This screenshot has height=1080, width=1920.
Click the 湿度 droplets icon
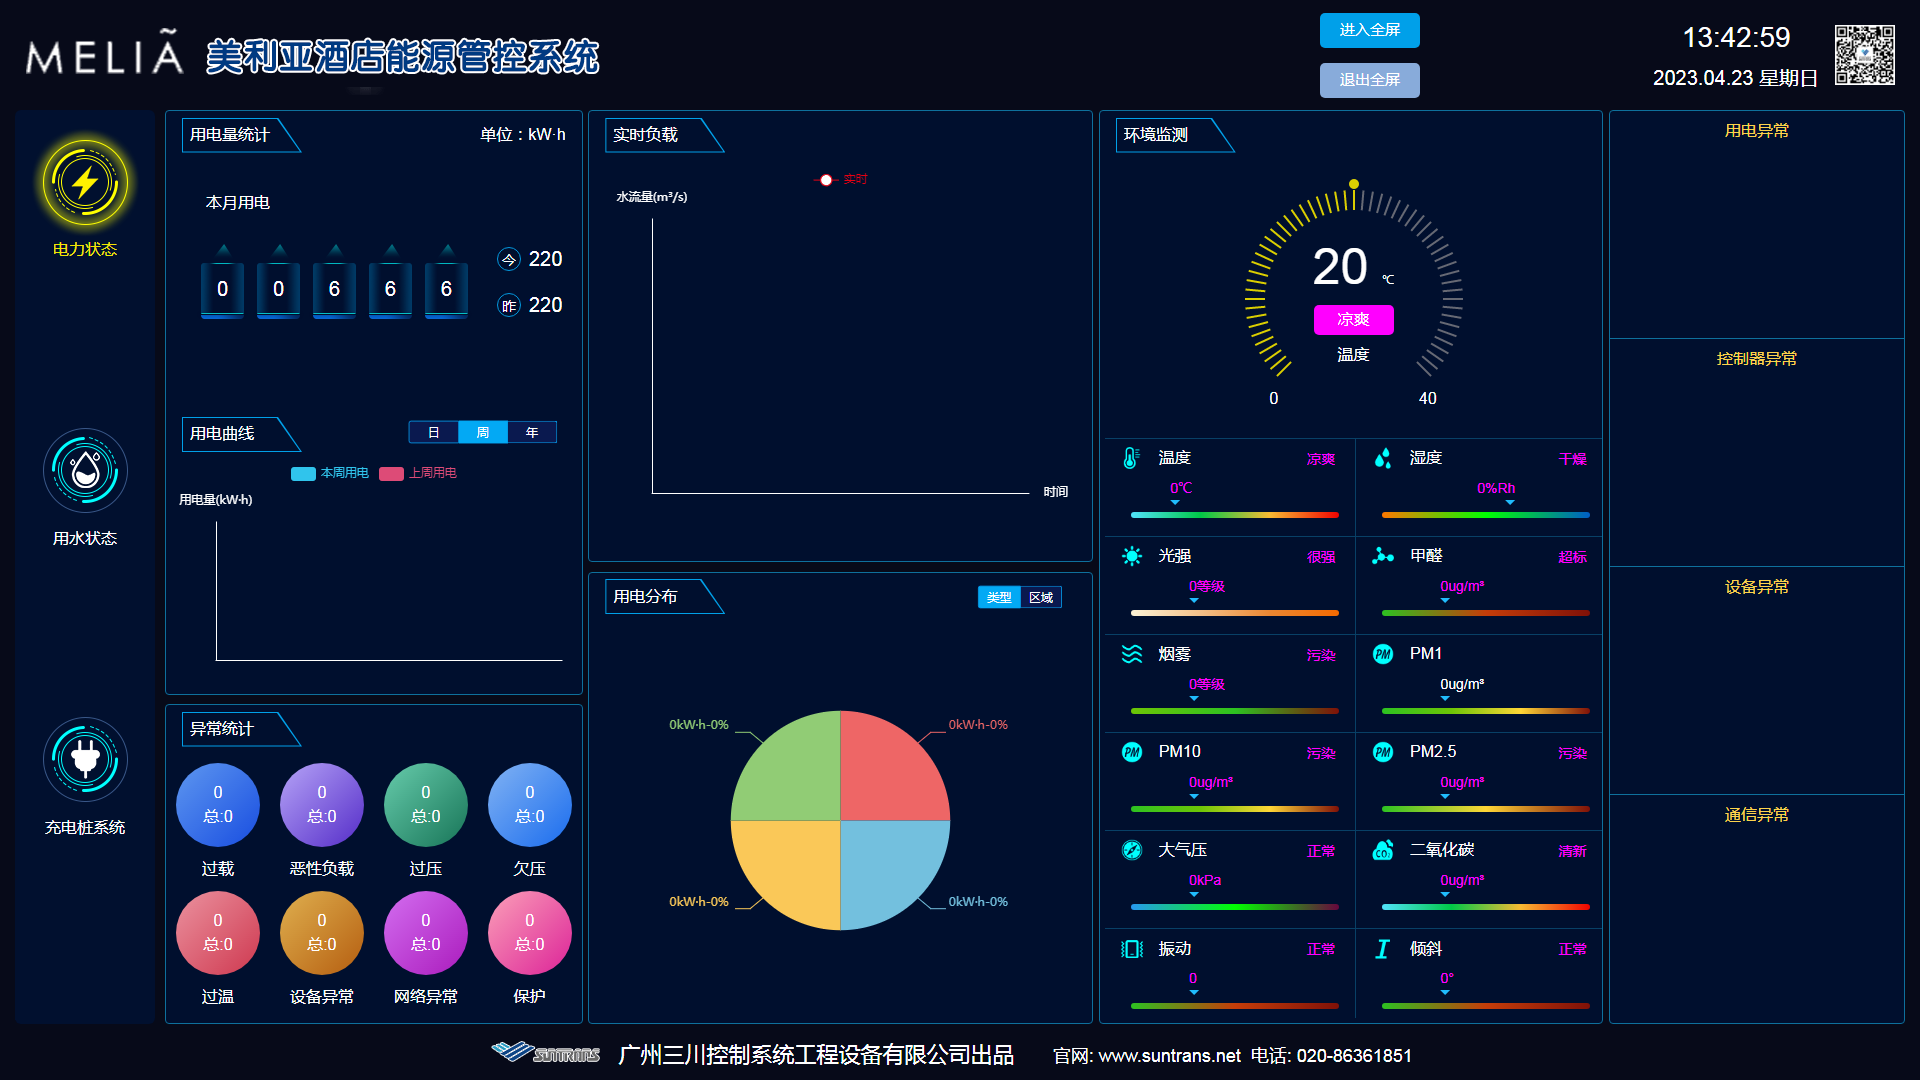tap(1383, 458)
